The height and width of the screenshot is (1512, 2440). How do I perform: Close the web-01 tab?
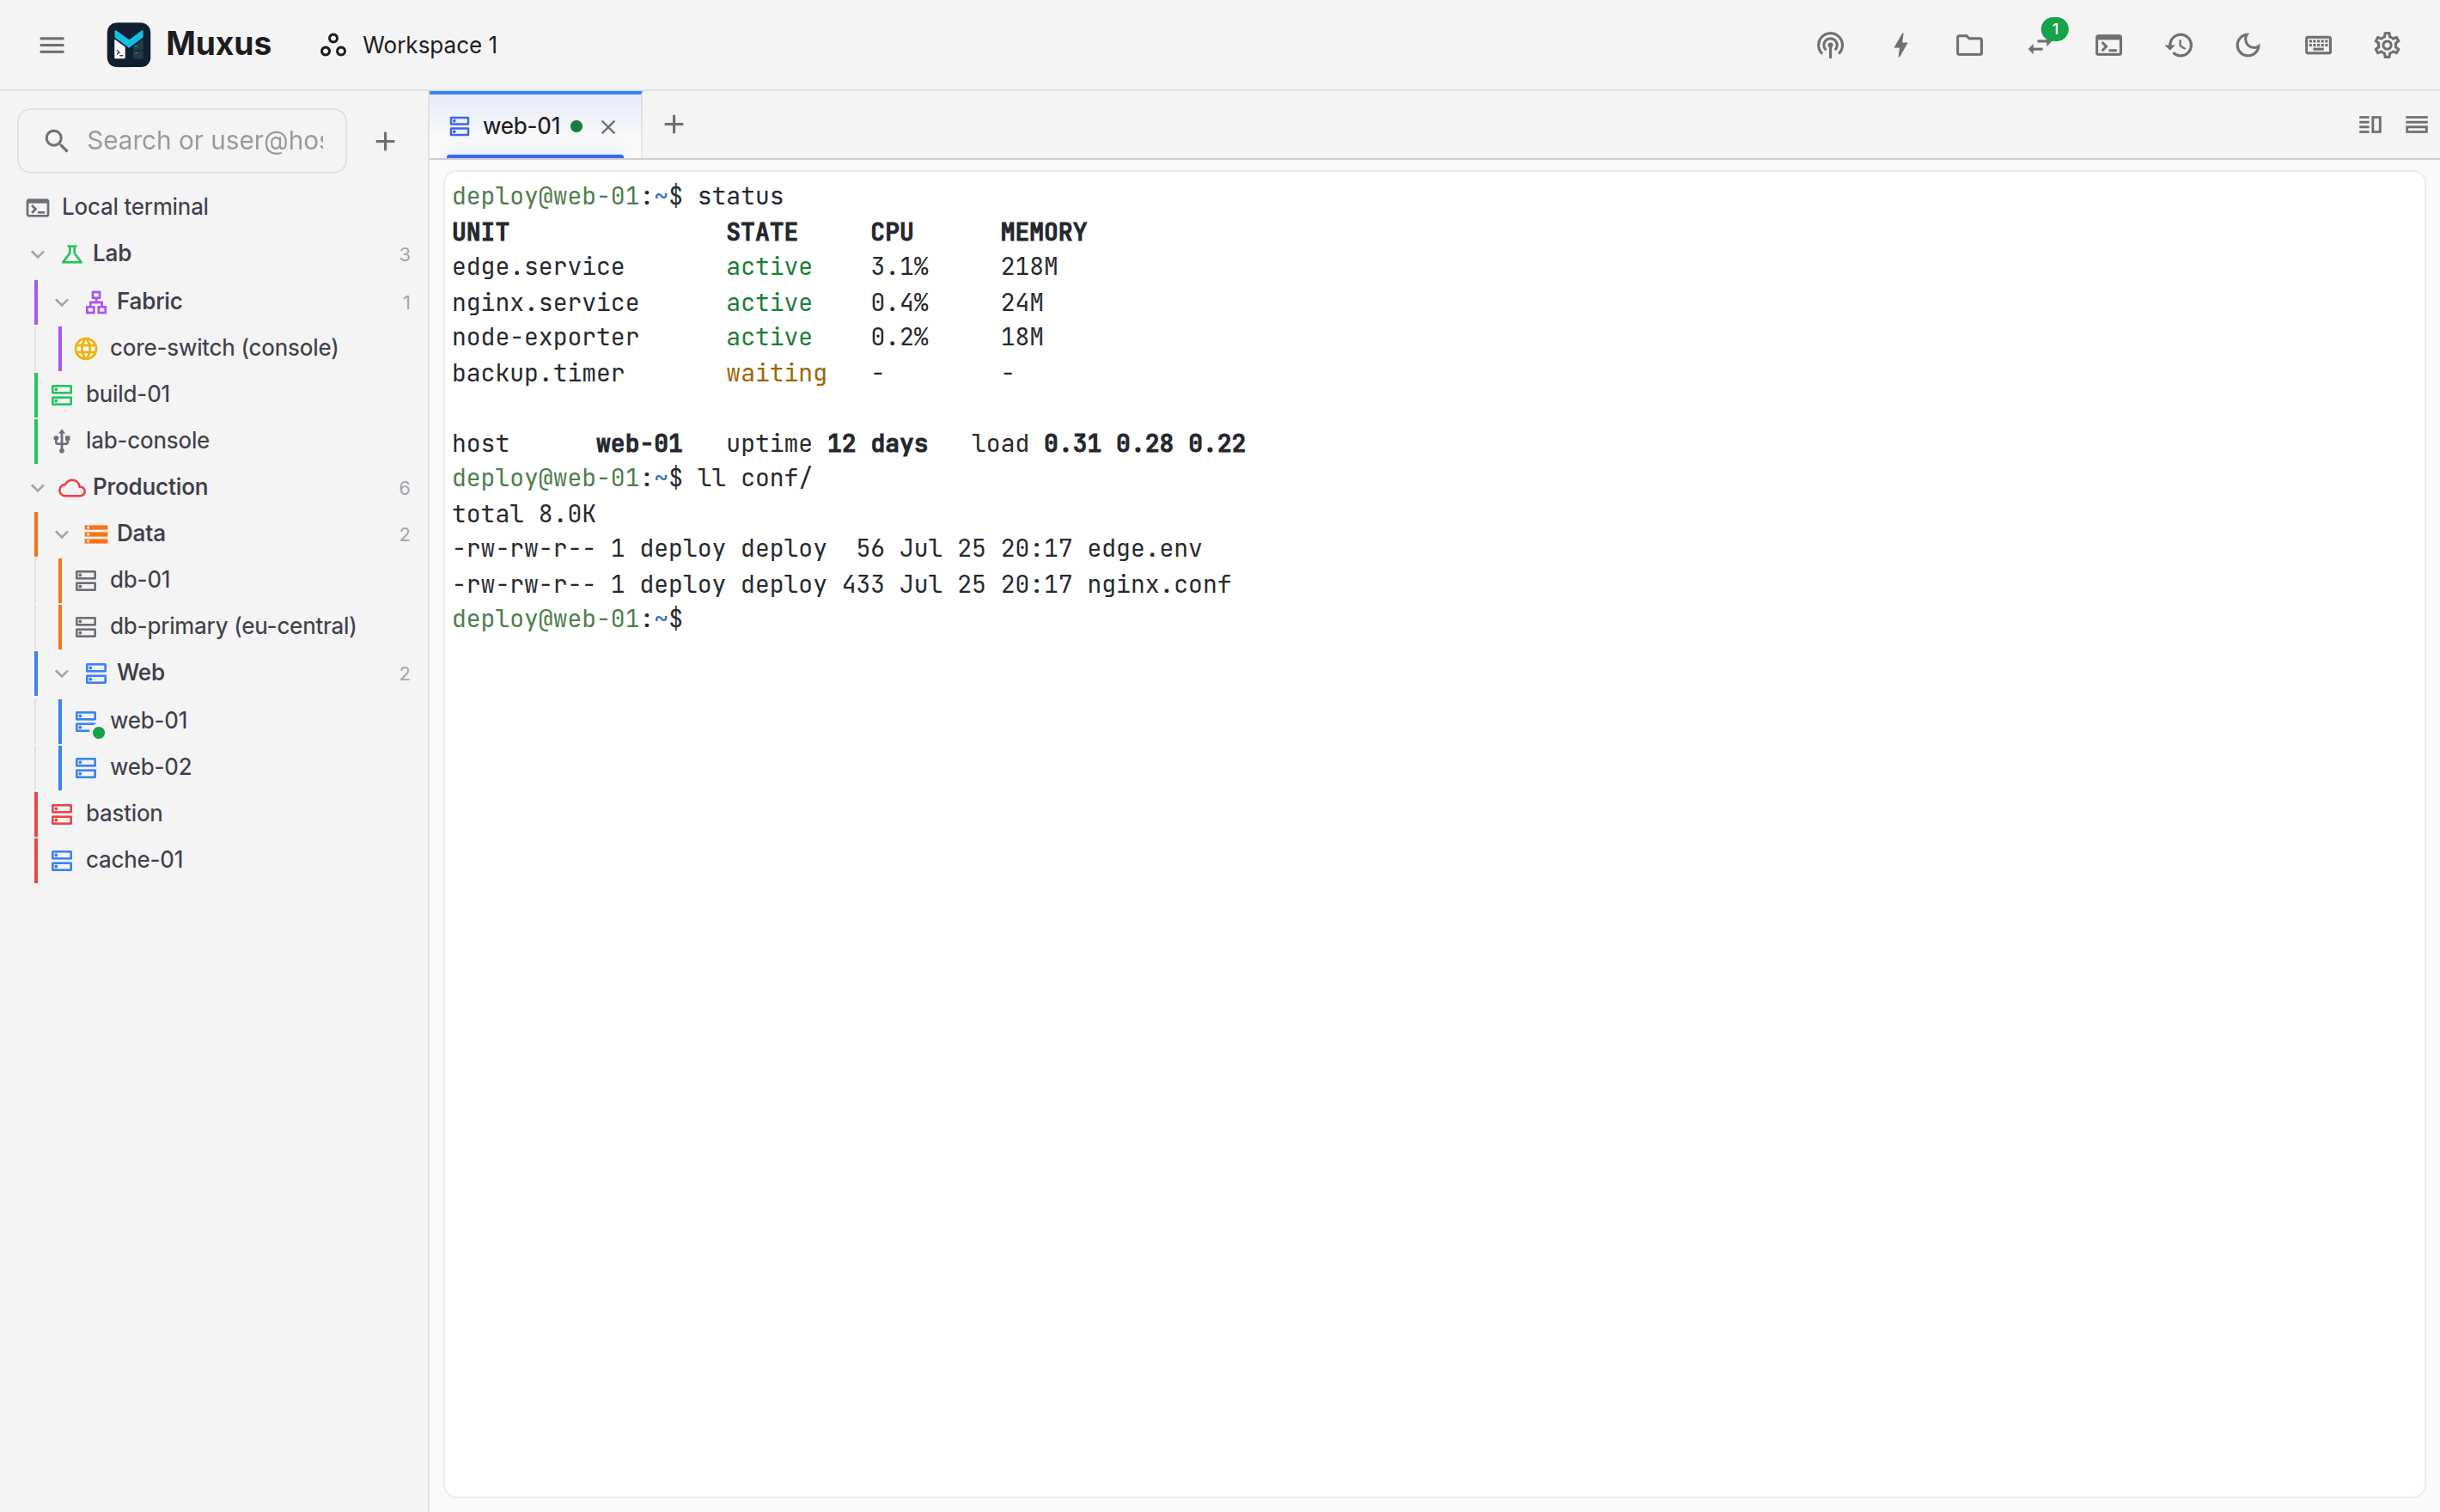[608, 127]
